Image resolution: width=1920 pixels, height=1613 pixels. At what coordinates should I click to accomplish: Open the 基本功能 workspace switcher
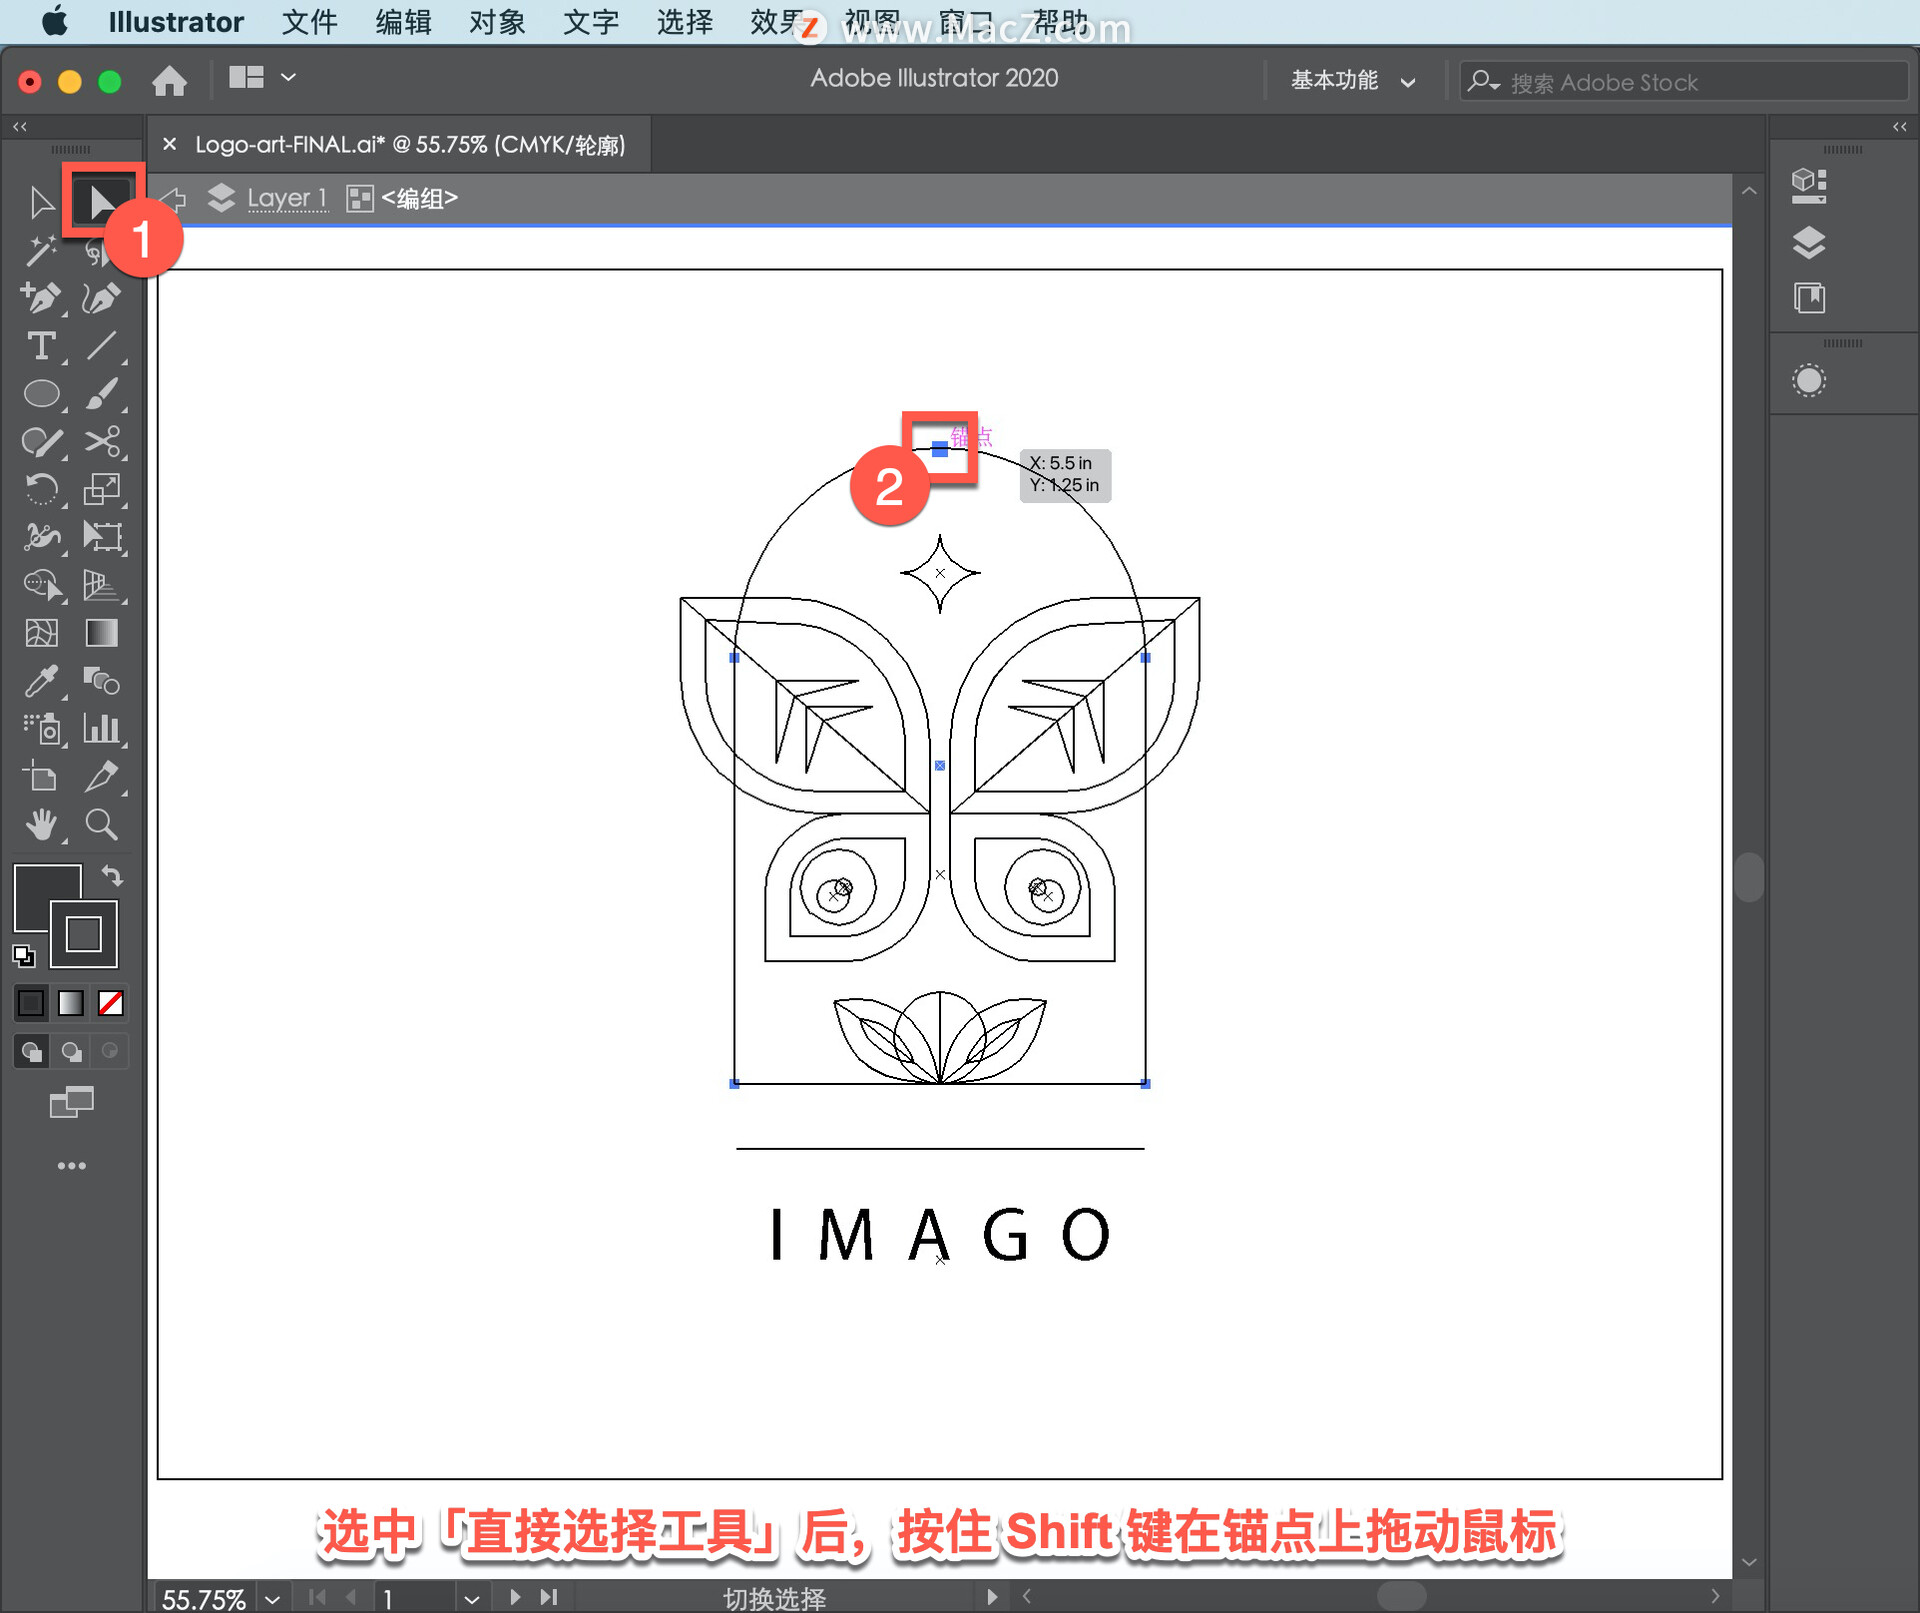pyautogui.click(x=1352, y=80)
